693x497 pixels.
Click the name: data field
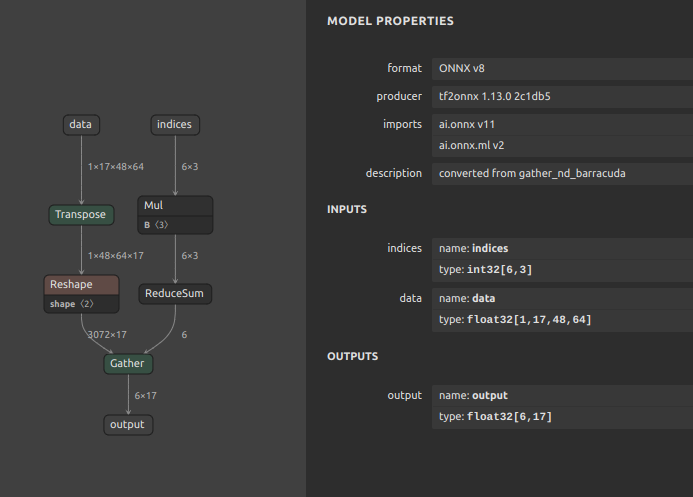[x=562, y=299]
